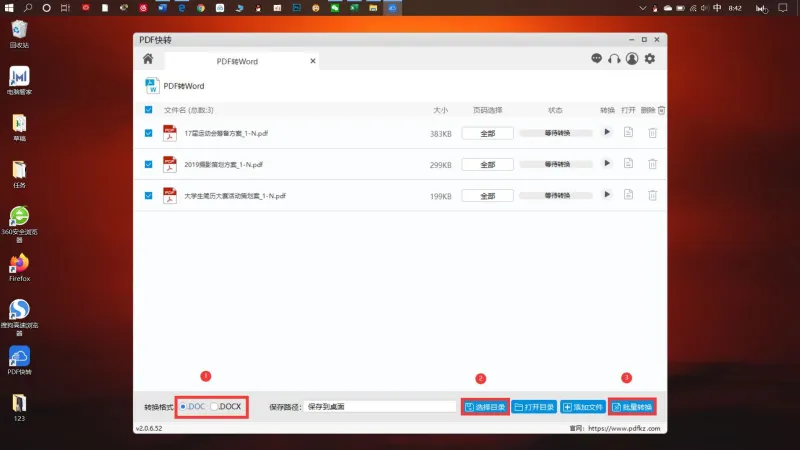800x450 pixels.
Task: Start converting the 299KB PDF file
Action: pos(607,164)
